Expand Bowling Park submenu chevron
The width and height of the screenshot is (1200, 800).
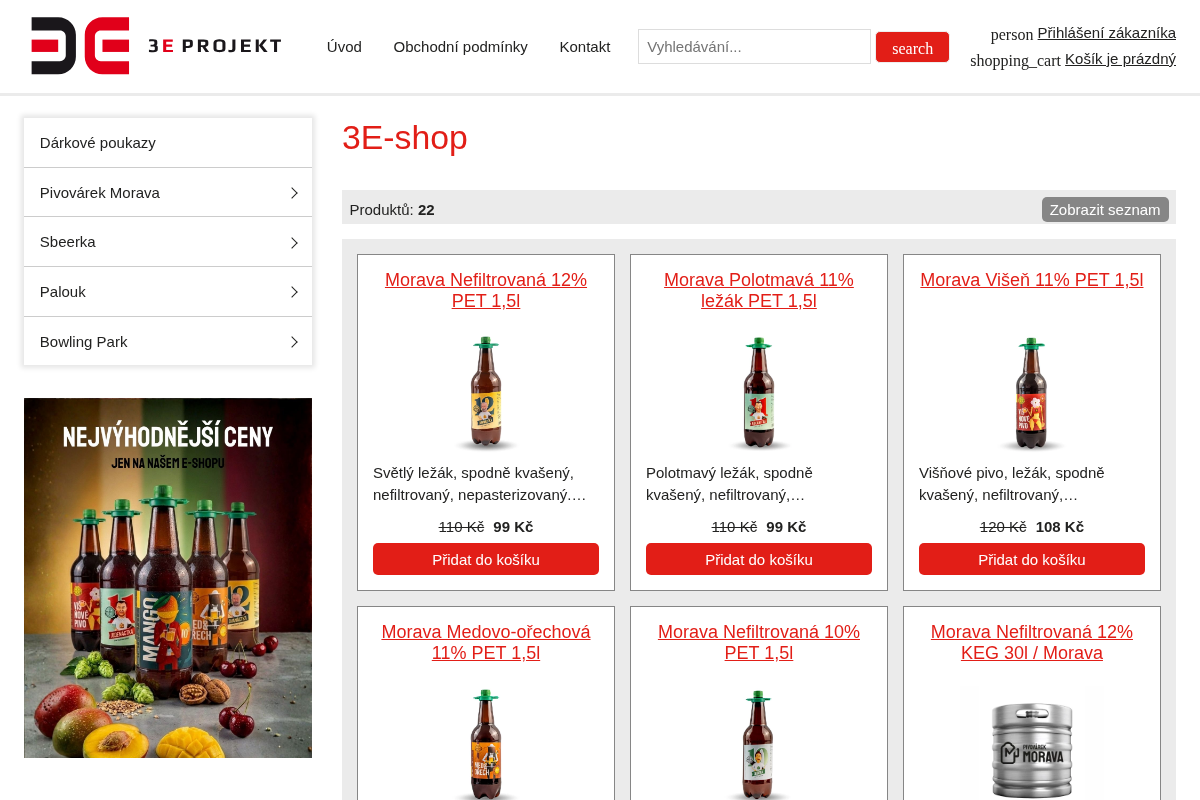click(294, 342)
